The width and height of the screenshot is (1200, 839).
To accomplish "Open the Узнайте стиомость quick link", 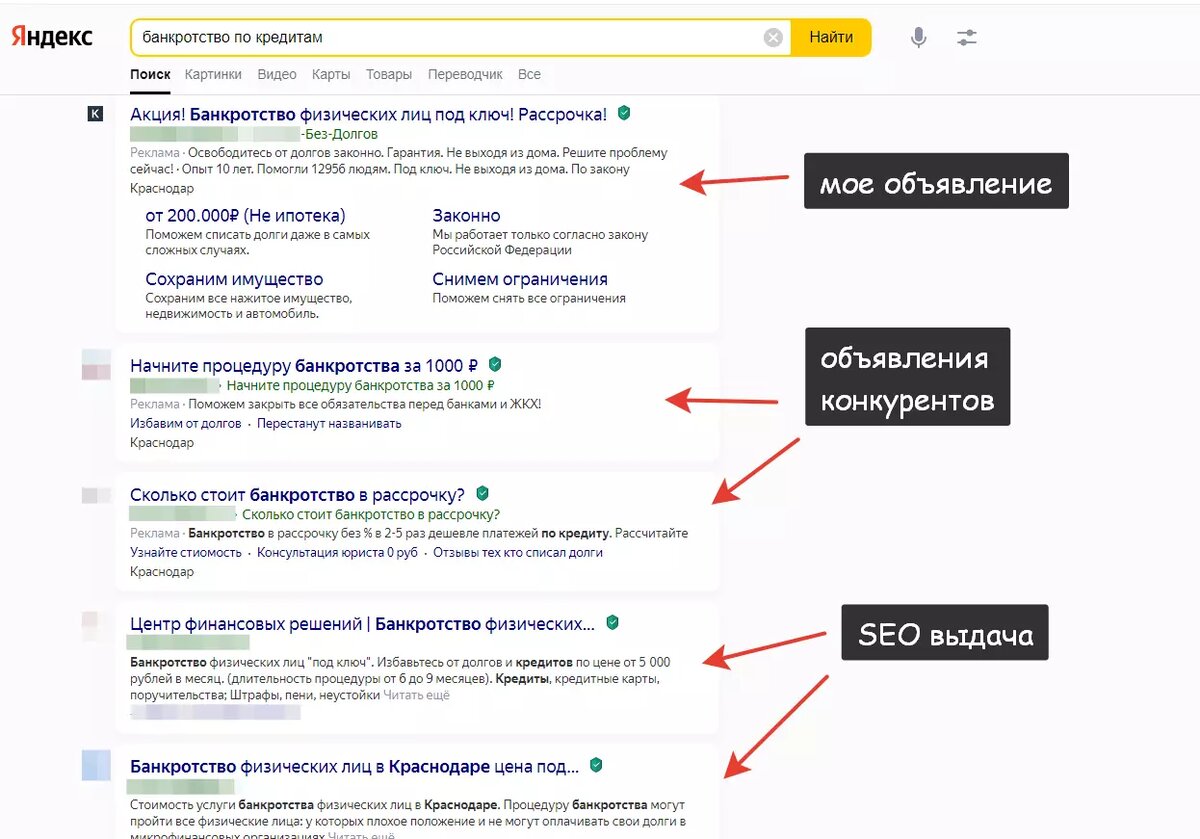I will [x=186, y=552].
